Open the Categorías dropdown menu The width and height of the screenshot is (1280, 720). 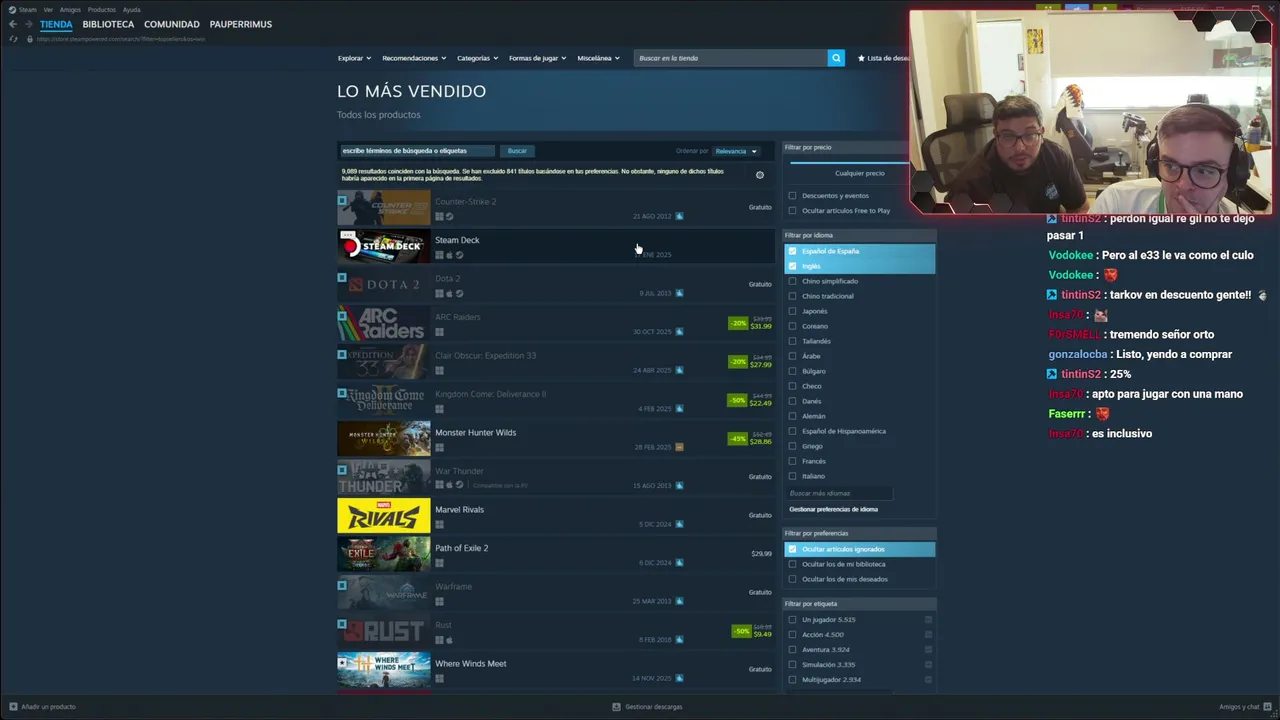pos(478,58)
